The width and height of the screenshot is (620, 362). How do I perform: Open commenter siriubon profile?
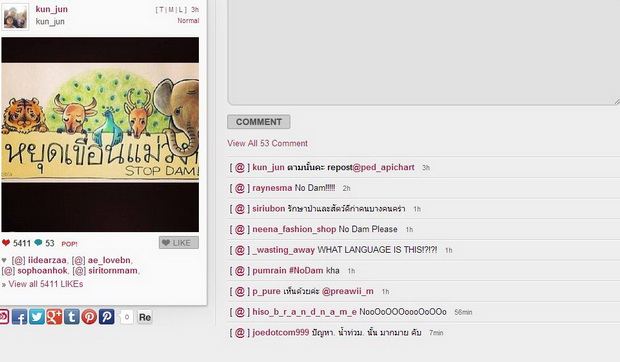click(268, 209)
